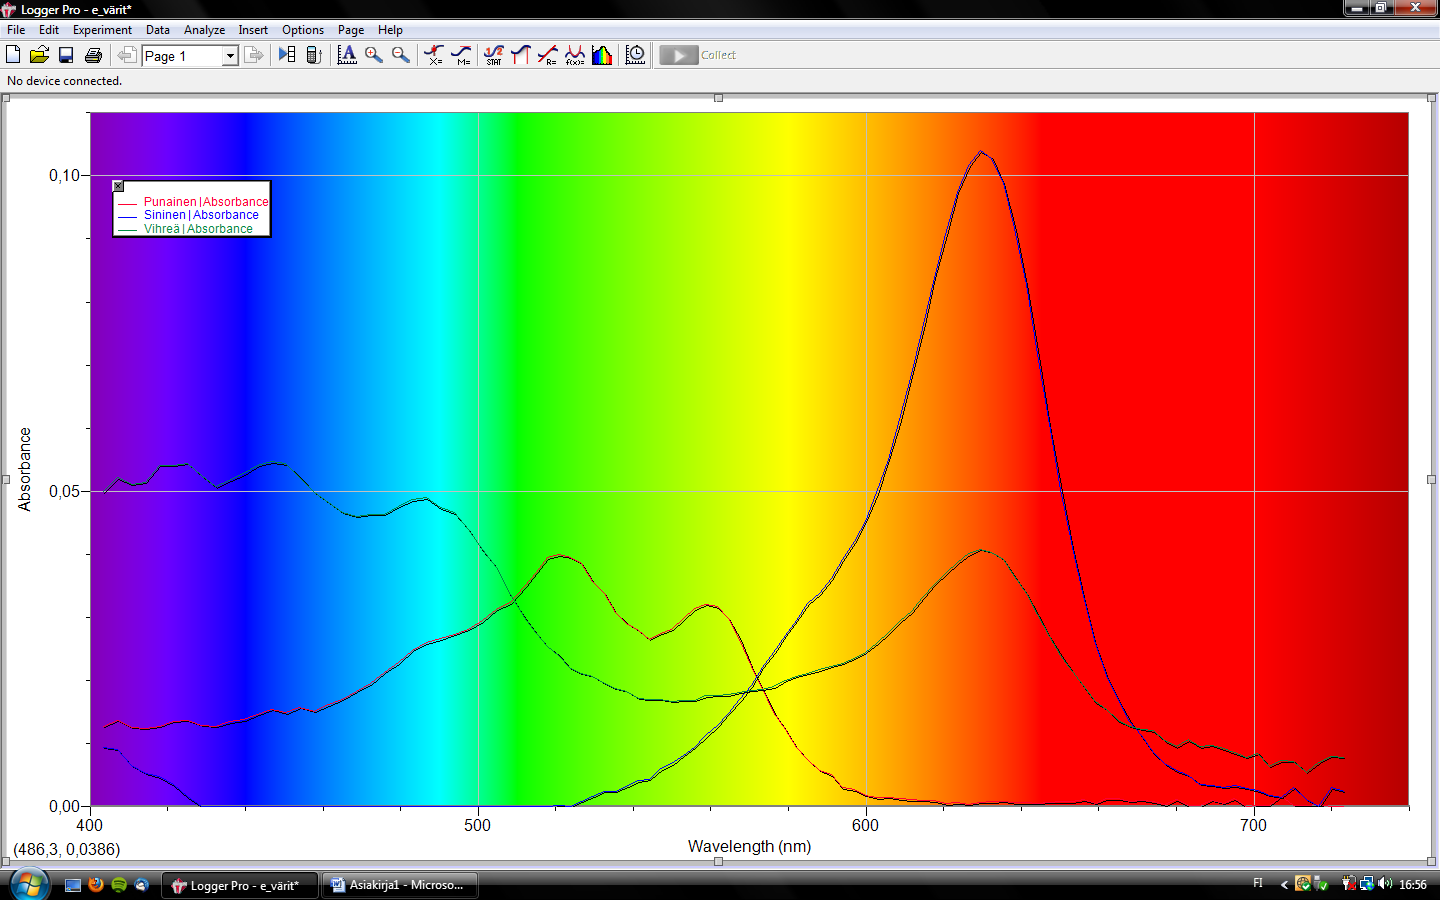Open the Page menu

tap(351, 30)
